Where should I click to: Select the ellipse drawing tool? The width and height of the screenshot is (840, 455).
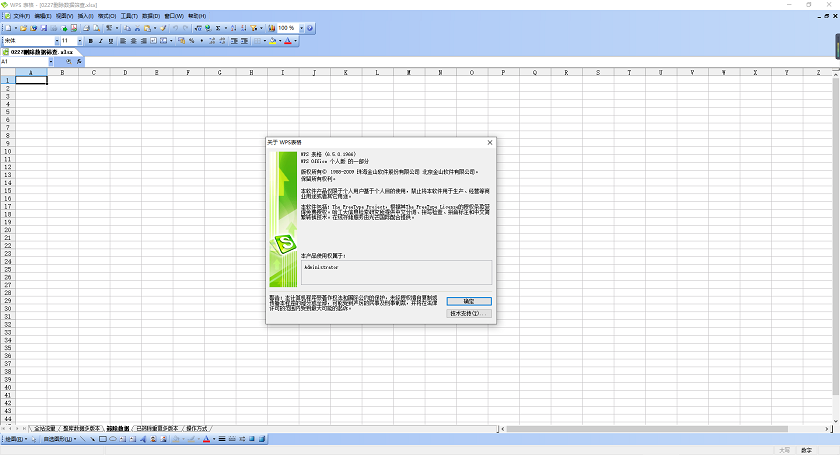pos(113,439)
